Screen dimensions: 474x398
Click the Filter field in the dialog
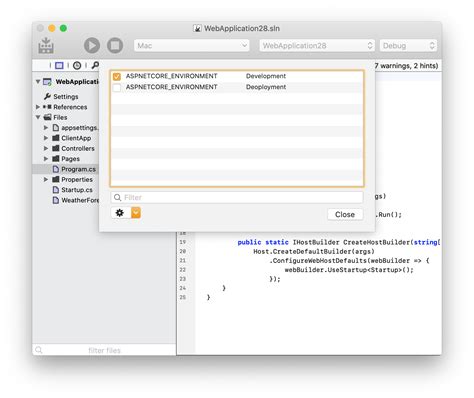237,197
